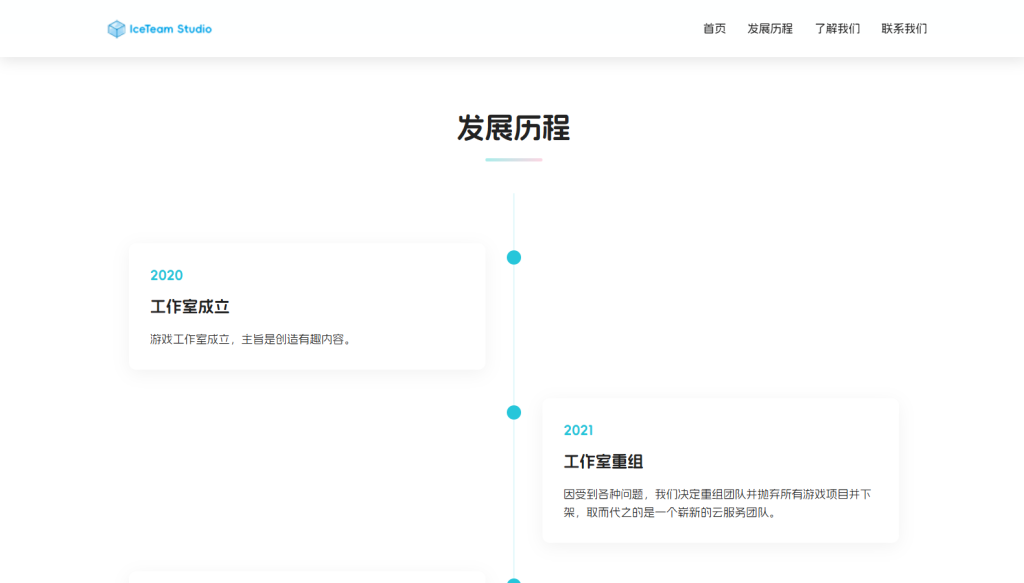Click the IceTeam Studio cube logo icon
This screenshot has height=583, width=1024.
click(116, 29)
